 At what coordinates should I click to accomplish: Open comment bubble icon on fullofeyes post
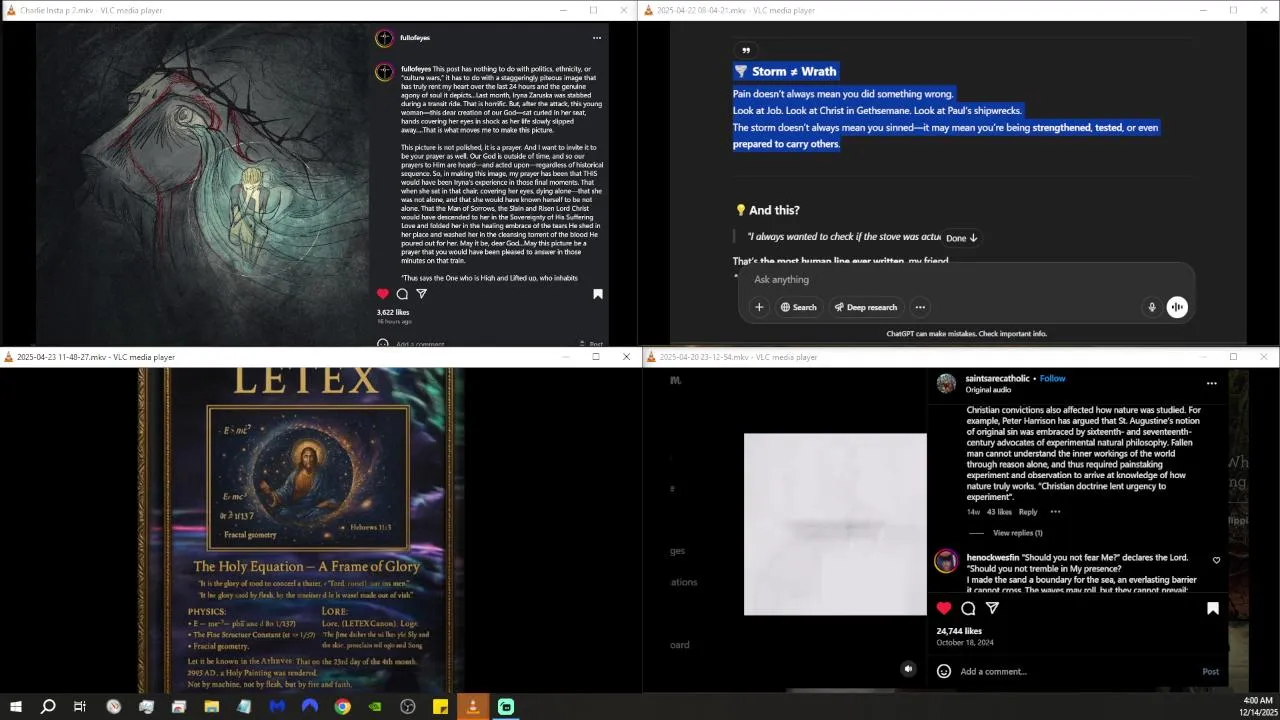(x=402, y=294)
